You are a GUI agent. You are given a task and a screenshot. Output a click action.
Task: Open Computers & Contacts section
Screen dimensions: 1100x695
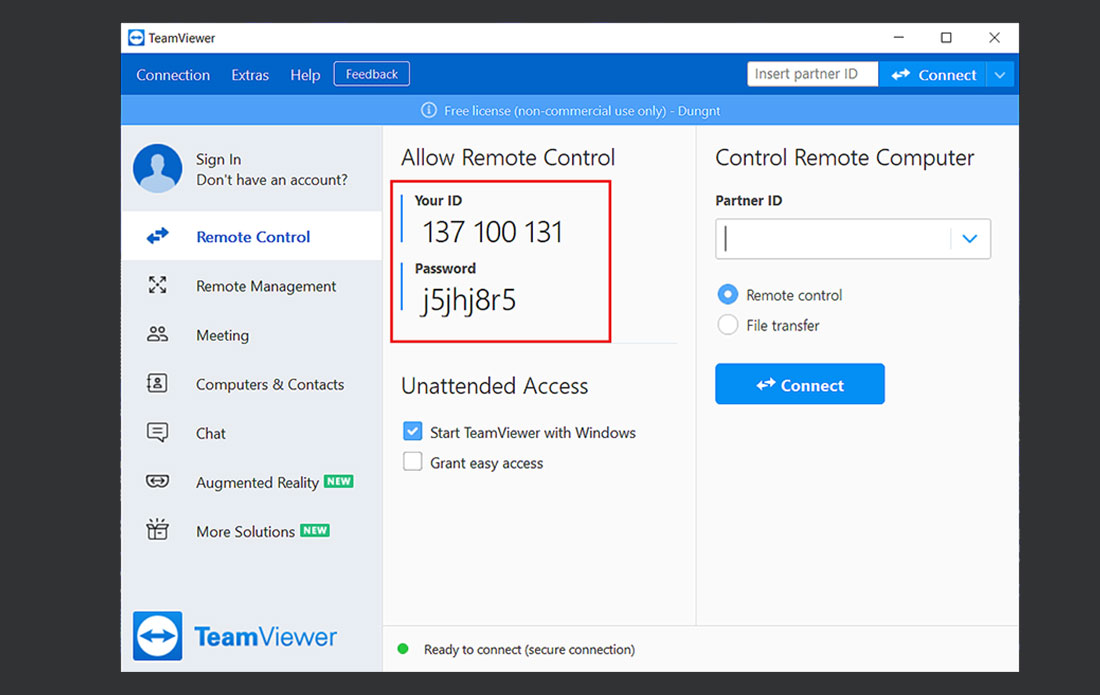point(252,384)
